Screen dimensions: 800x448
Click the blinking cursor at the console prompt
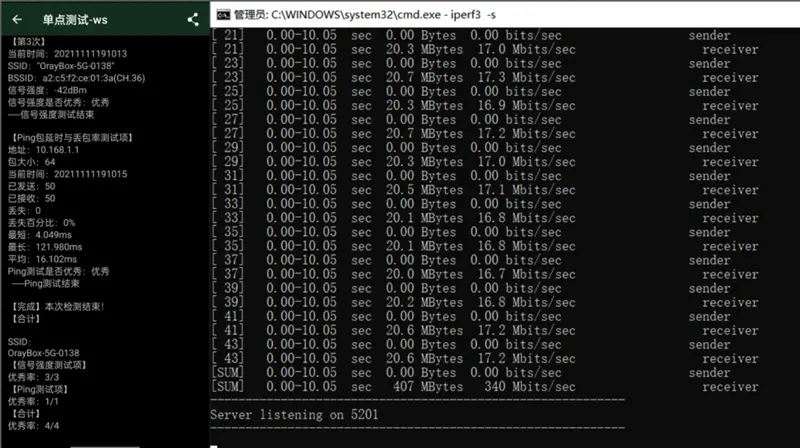[x=214, y=446]
